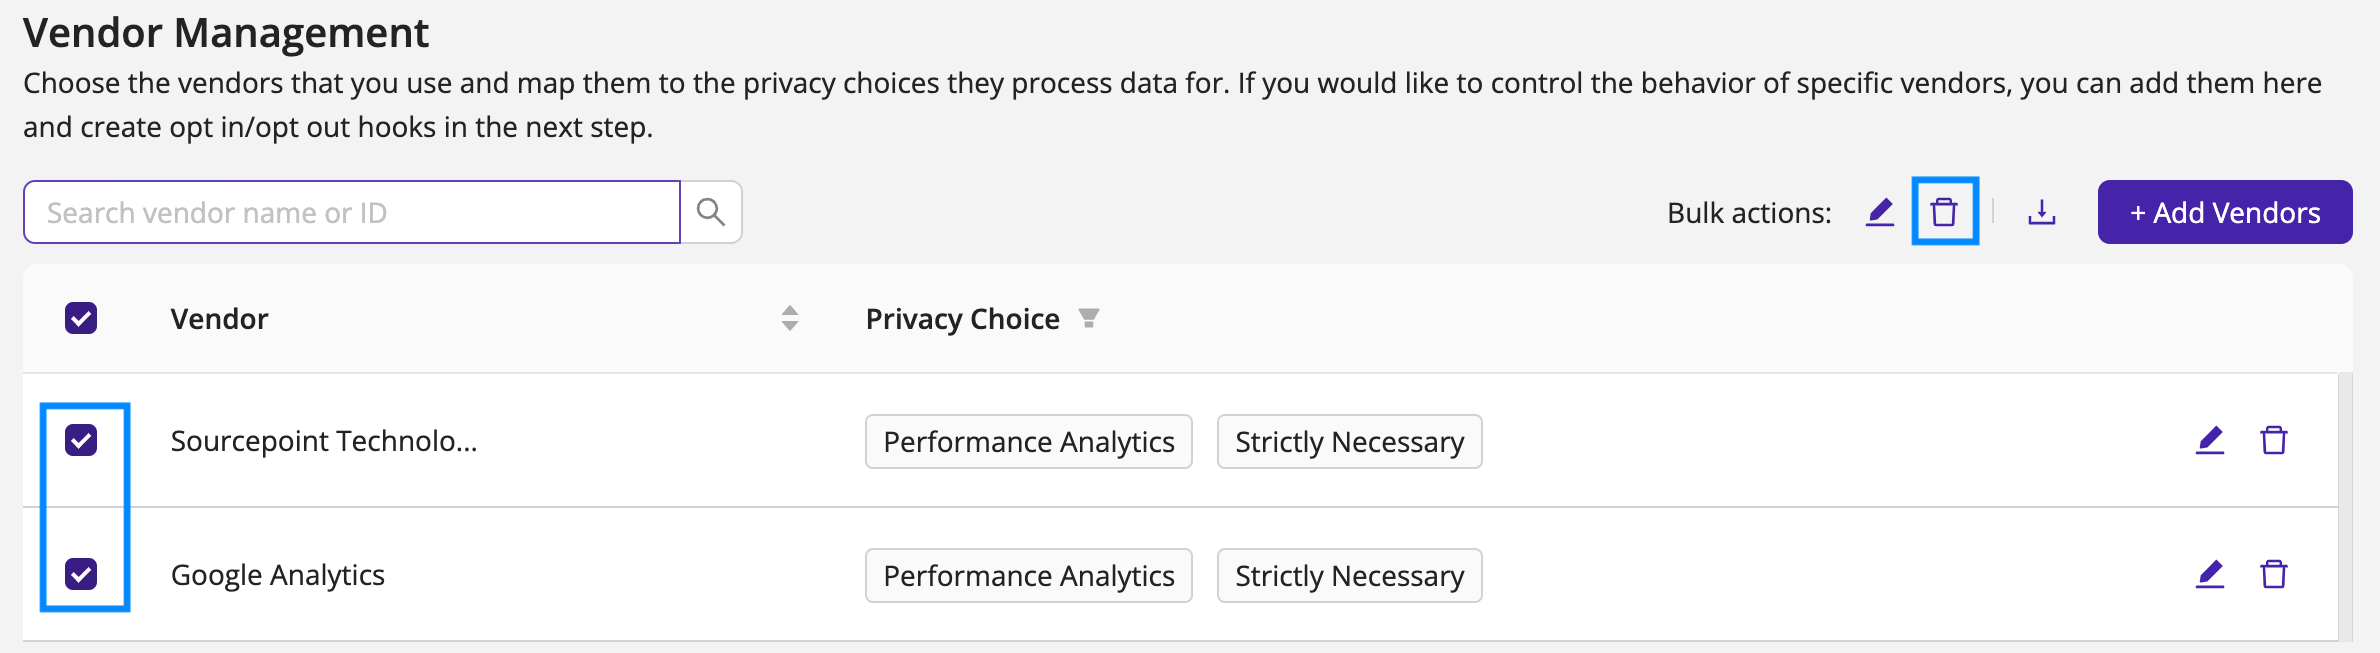This screenshot has height=653, width=2380.
Task: Click the bulk edit pencil icon
Action: click(x=1880, y=212)
